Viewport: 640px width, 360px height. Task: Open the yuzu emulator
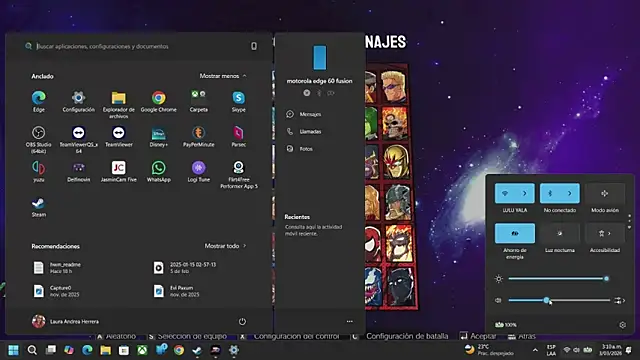point(39,171)
